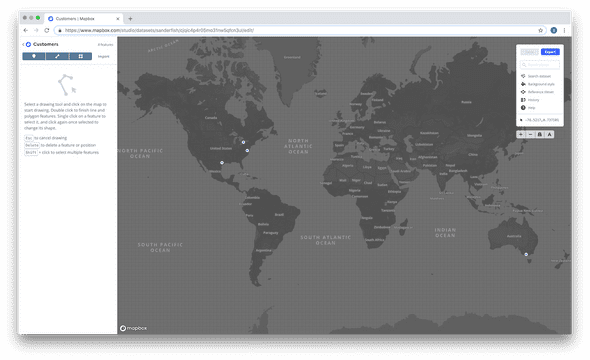This screenshot has height=360, width=590.
Task: Toggle the map lock control
Action: click(x=540, y=134)
